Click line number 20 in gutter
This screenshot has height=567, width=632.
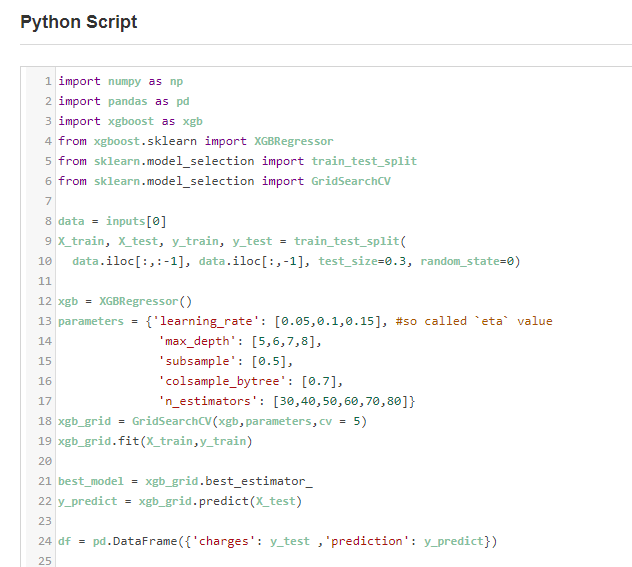(45, 461)
